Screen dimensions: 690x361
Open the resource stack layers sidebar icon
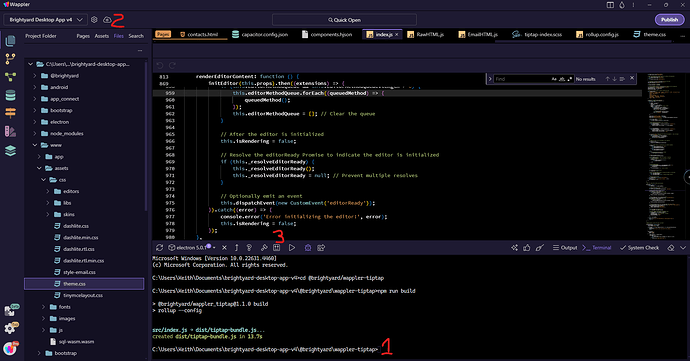11,151
